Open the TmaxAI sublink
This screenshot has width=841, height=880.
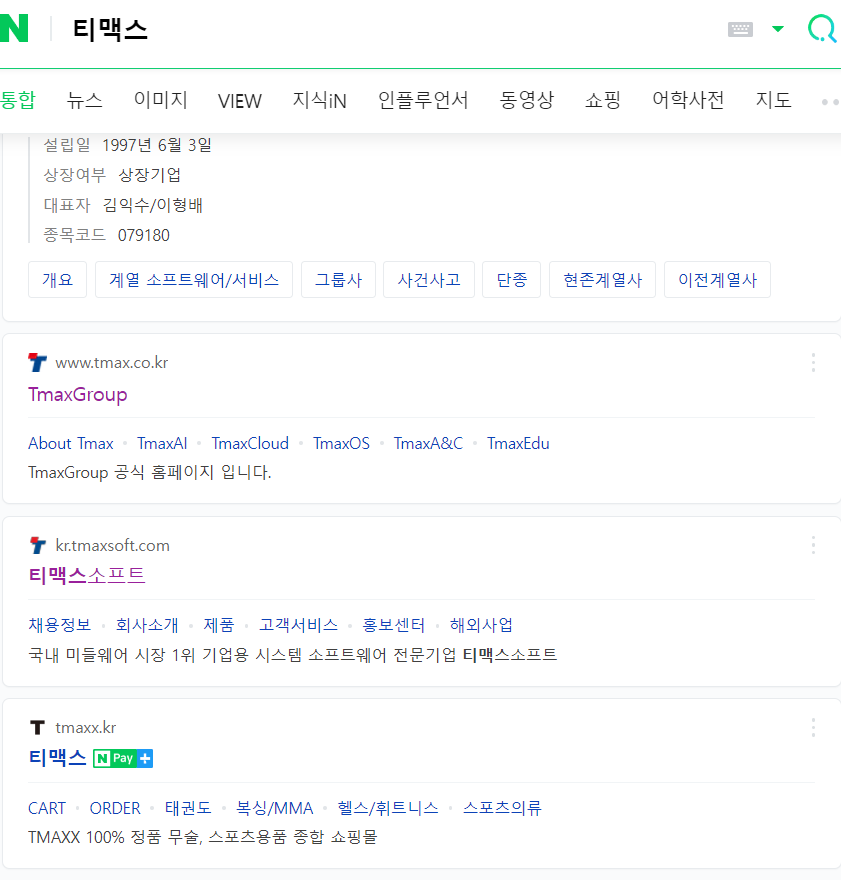tap(162, 443)
